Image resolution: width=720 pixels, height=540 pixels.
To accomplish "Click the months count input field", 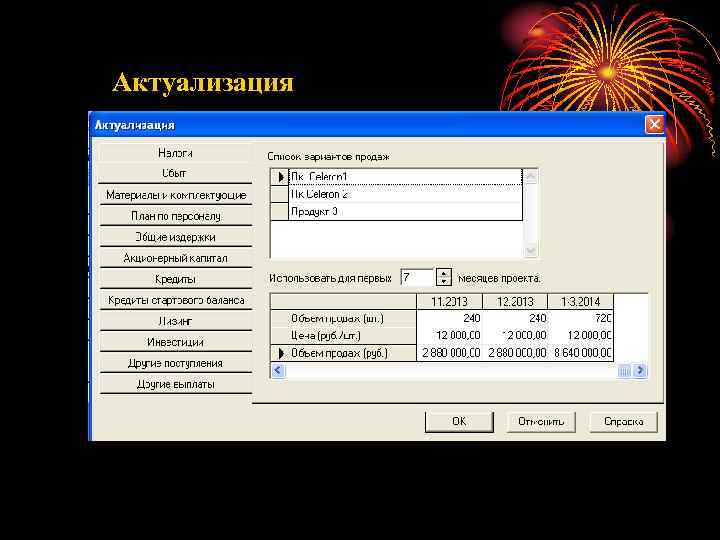I will [417, 278].
